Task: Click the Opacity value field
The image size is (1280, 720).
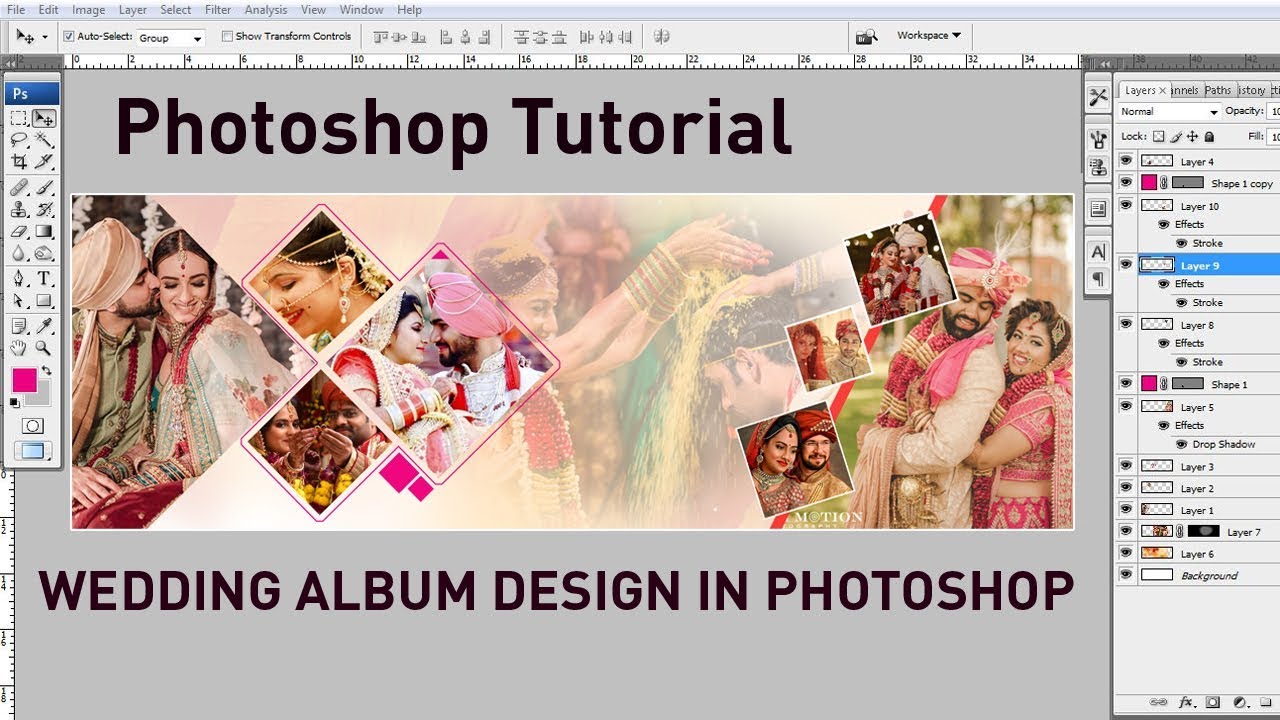Action: [x=1273, y=112]
